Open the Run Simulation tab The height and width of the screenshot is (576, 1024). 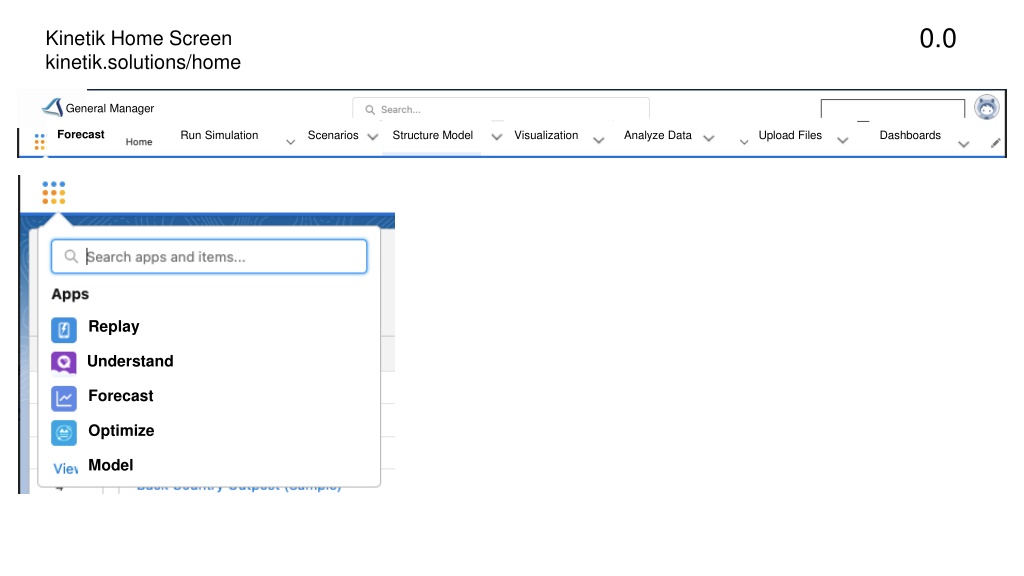pyautogui.click(x=219, y=135)
